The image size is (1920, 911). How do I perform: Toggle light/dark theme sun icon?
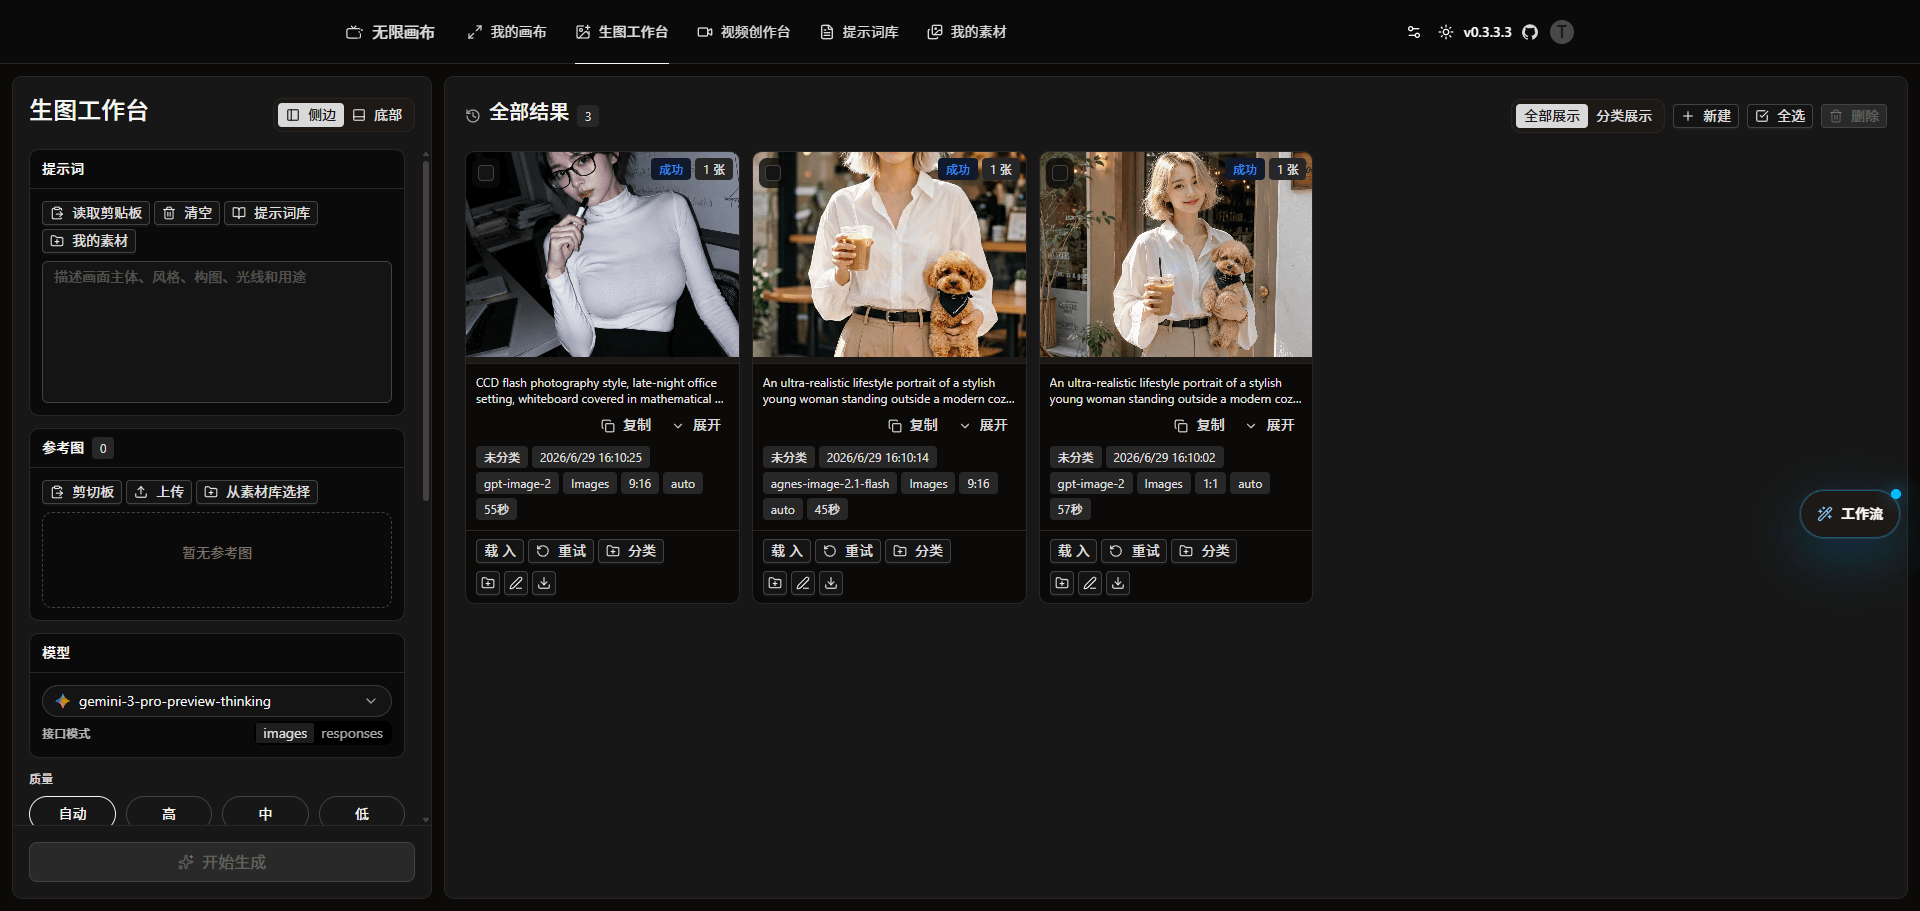(x=1446, y=32)
